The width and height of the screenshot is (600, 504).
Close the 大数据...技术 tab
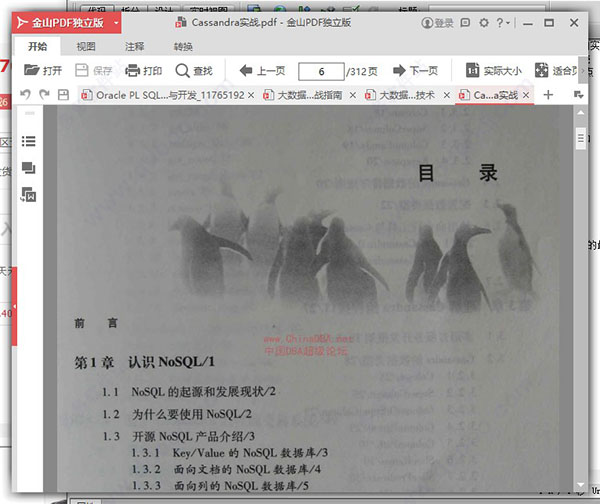[447, 95]
